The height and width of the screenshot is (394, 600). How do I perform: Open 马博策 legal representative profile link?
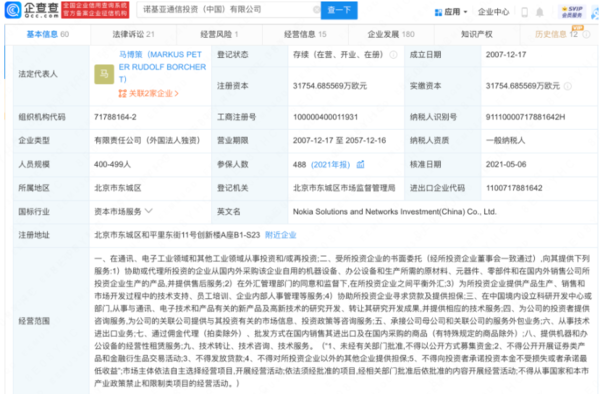click(162, 67)
